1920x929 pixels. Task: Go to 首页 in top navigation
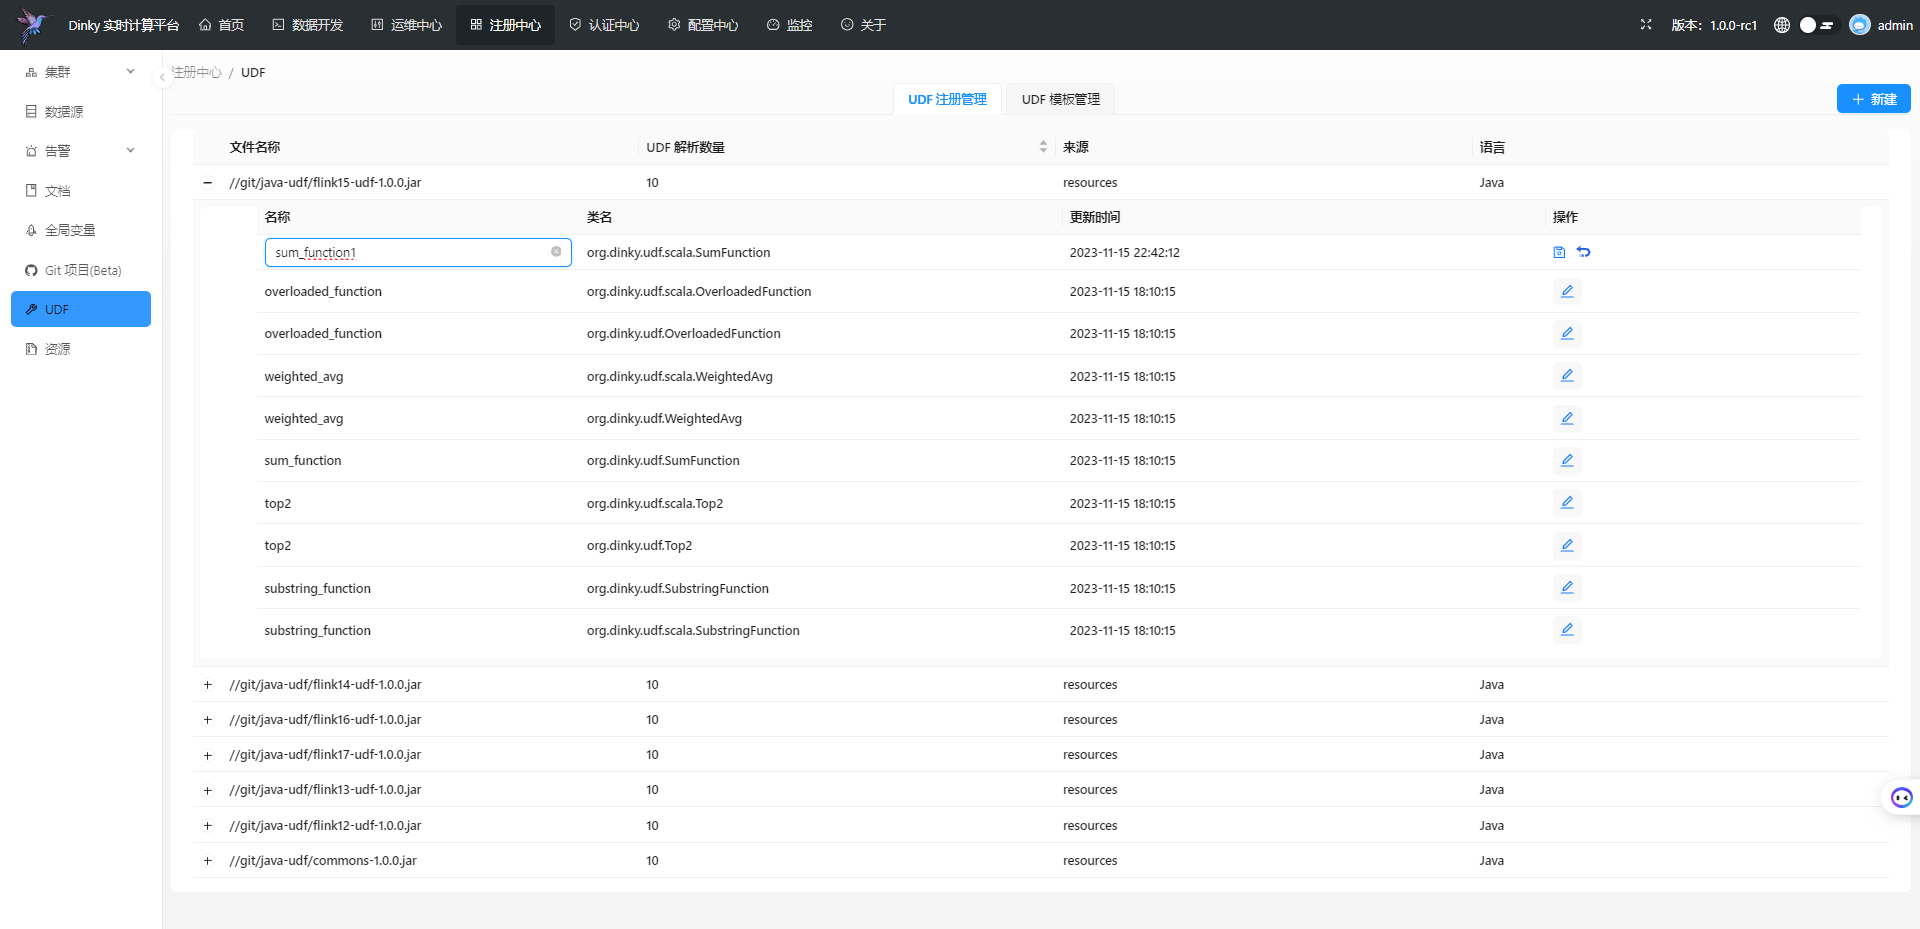pos(221,25)
